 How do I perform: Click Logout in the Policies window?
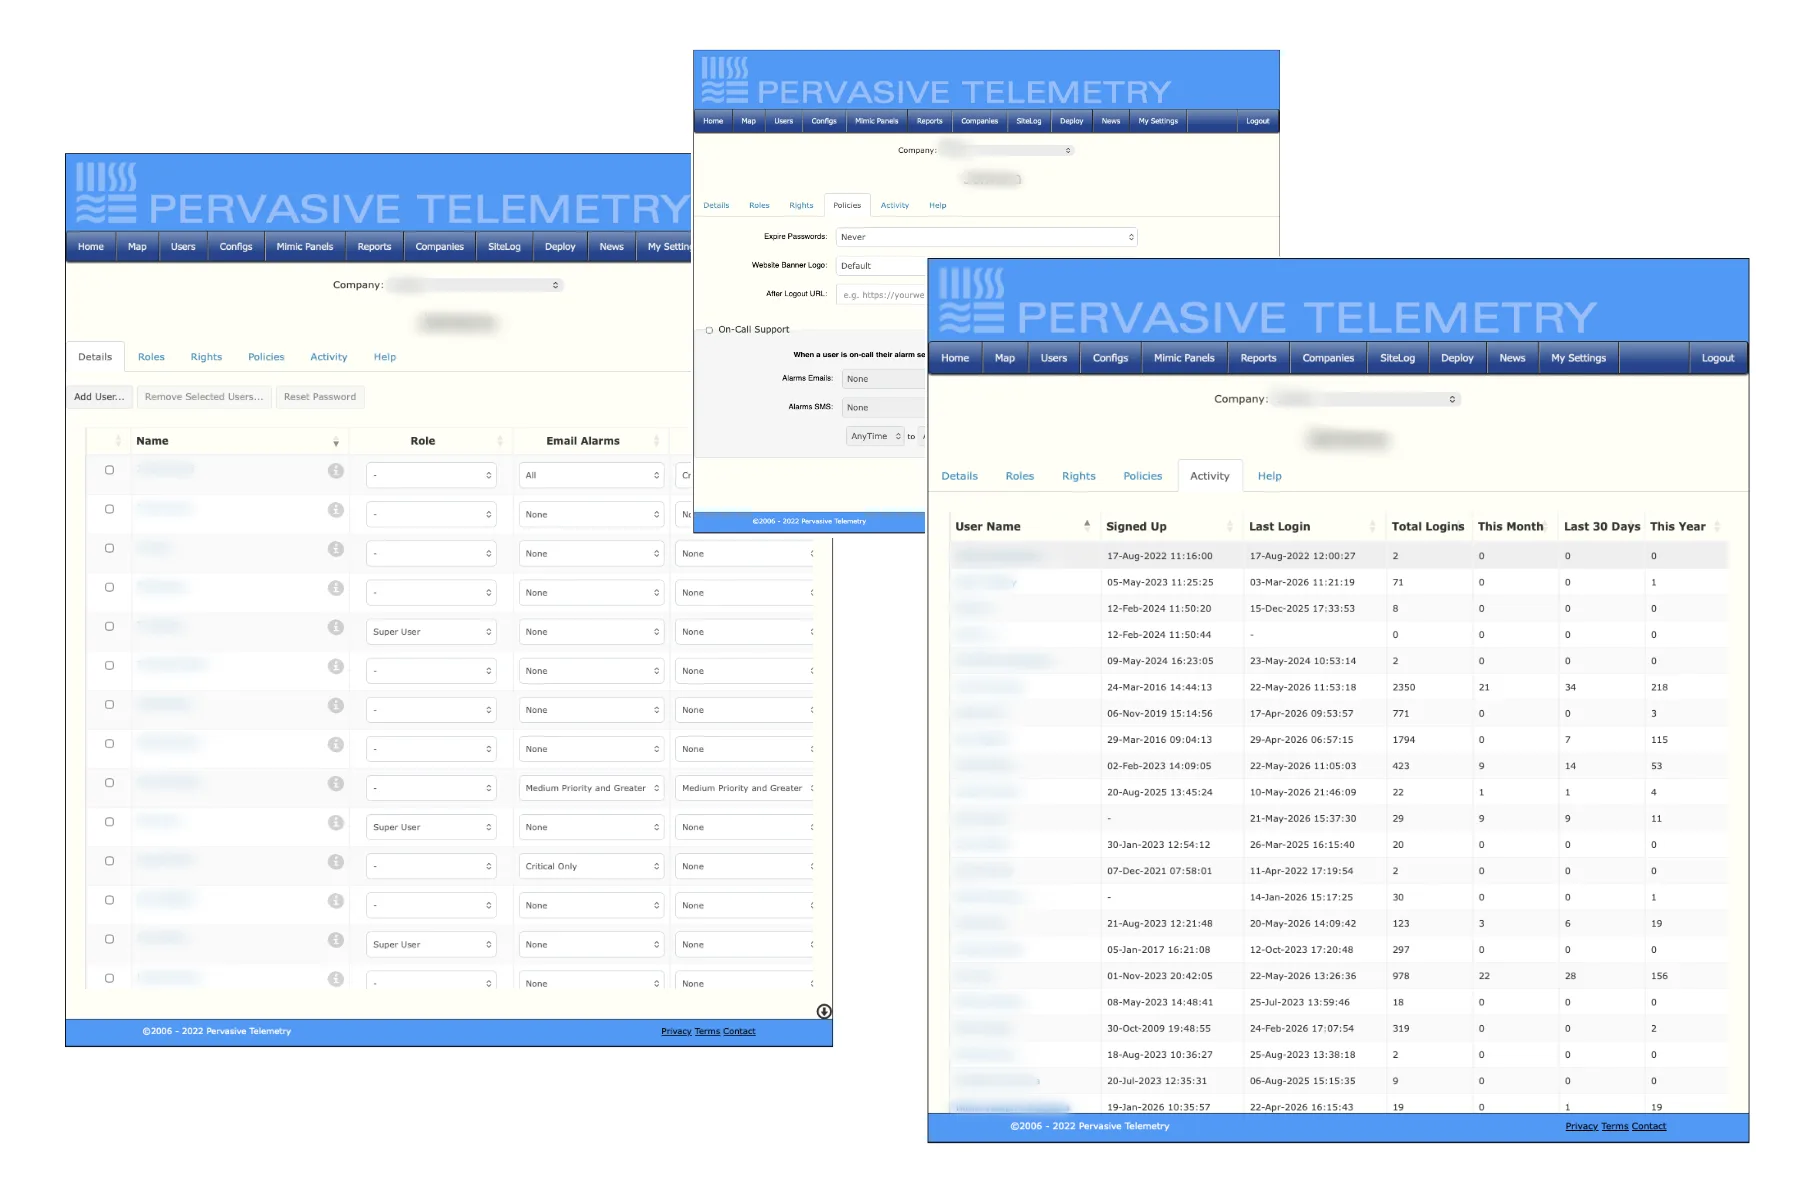[1258, 121]
